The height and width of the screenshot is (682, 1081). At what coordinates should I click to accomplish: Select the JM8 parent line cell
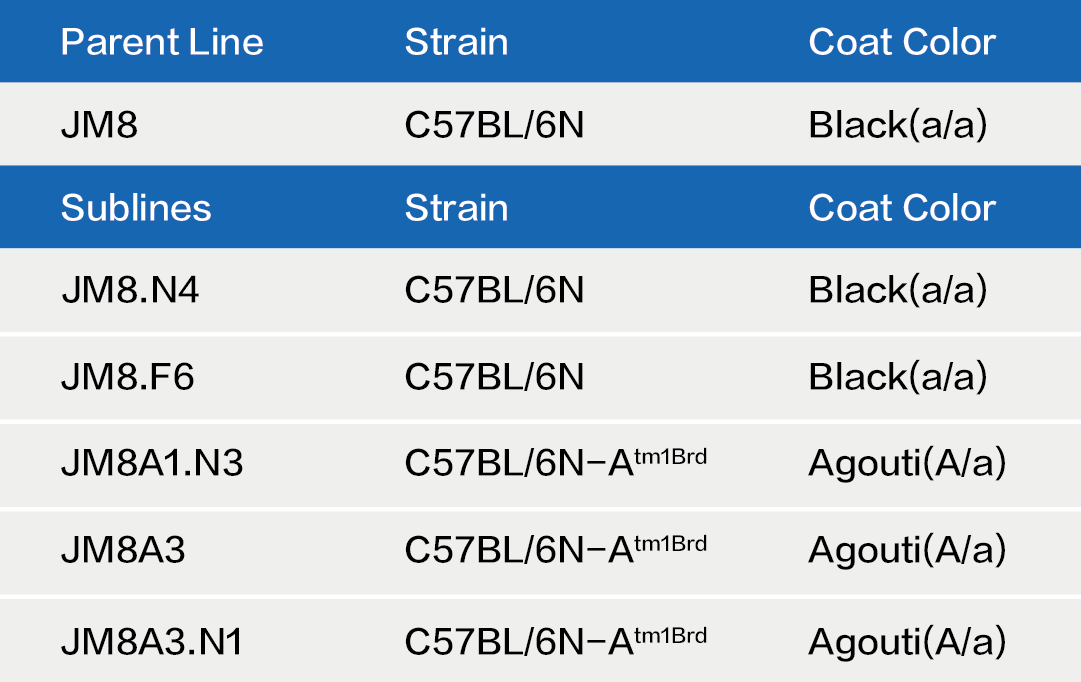pyautogui.click(x=99, y=125)
